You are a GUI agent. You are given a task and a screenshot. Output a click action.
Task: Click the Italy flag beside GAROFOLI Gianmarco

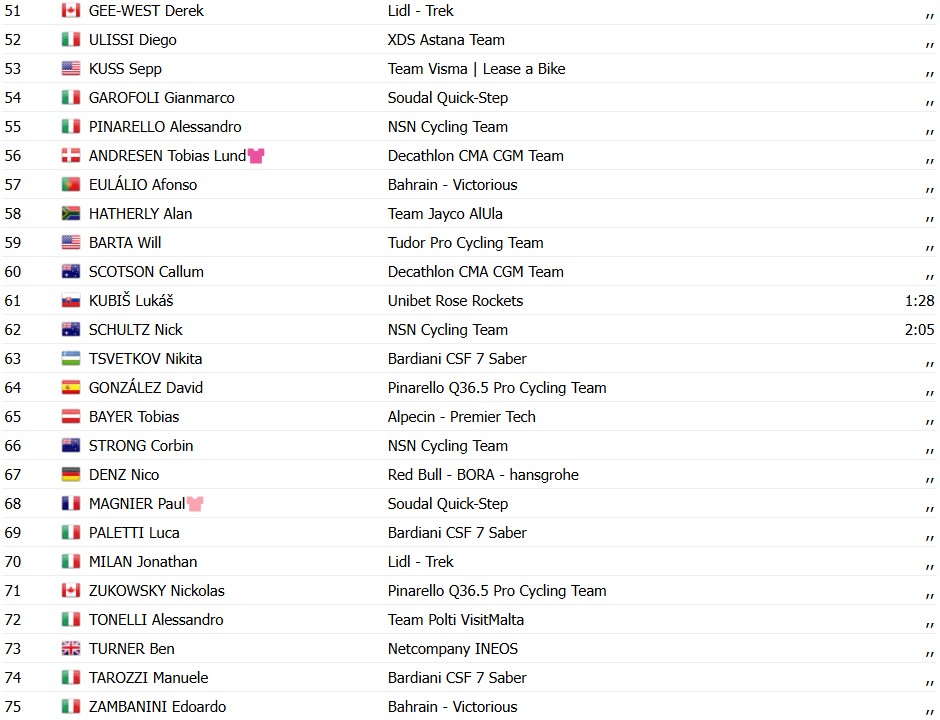tap(71, 98)
